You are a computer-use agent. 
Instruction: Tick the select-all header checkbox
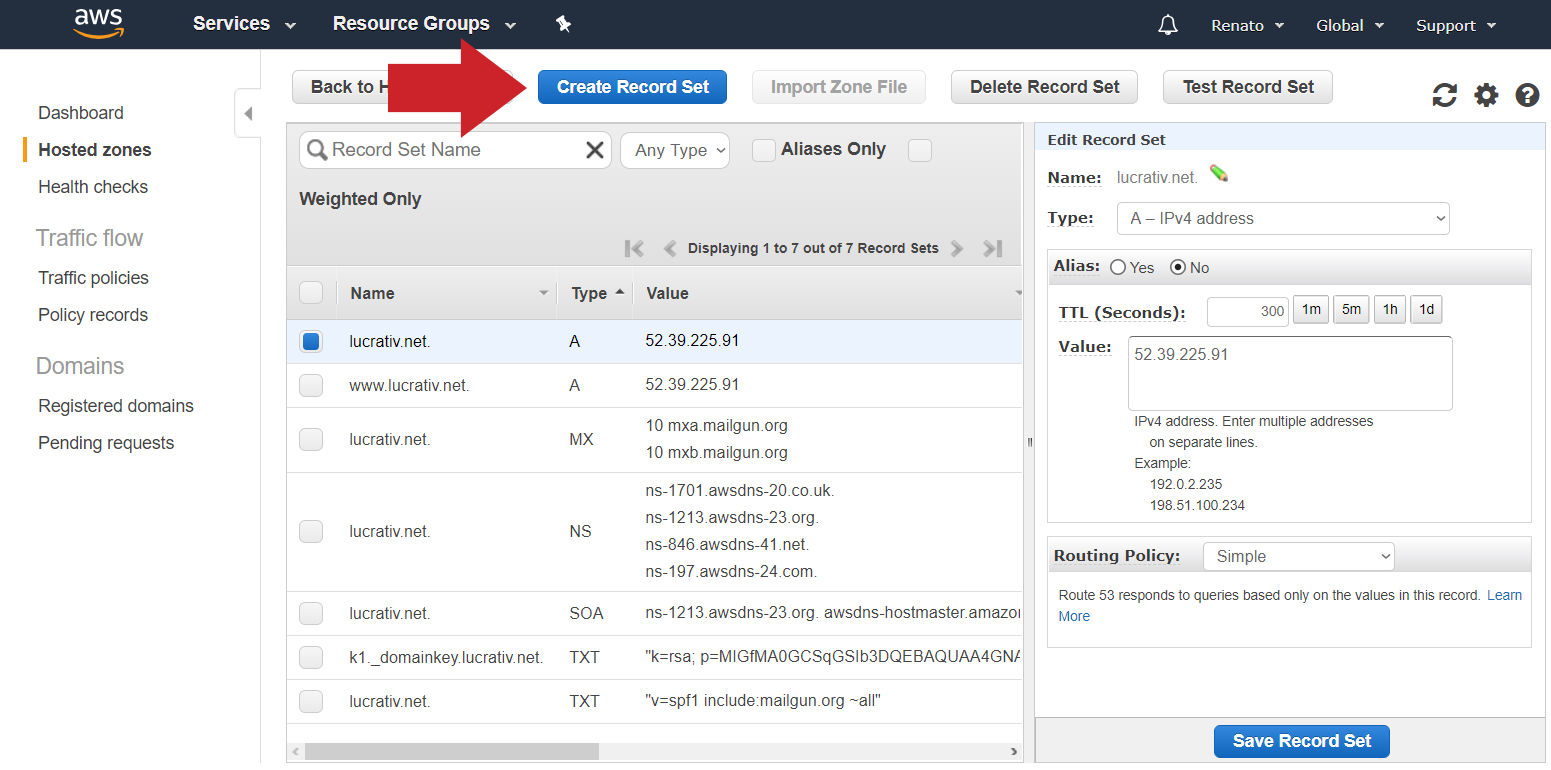coord(311,293)
